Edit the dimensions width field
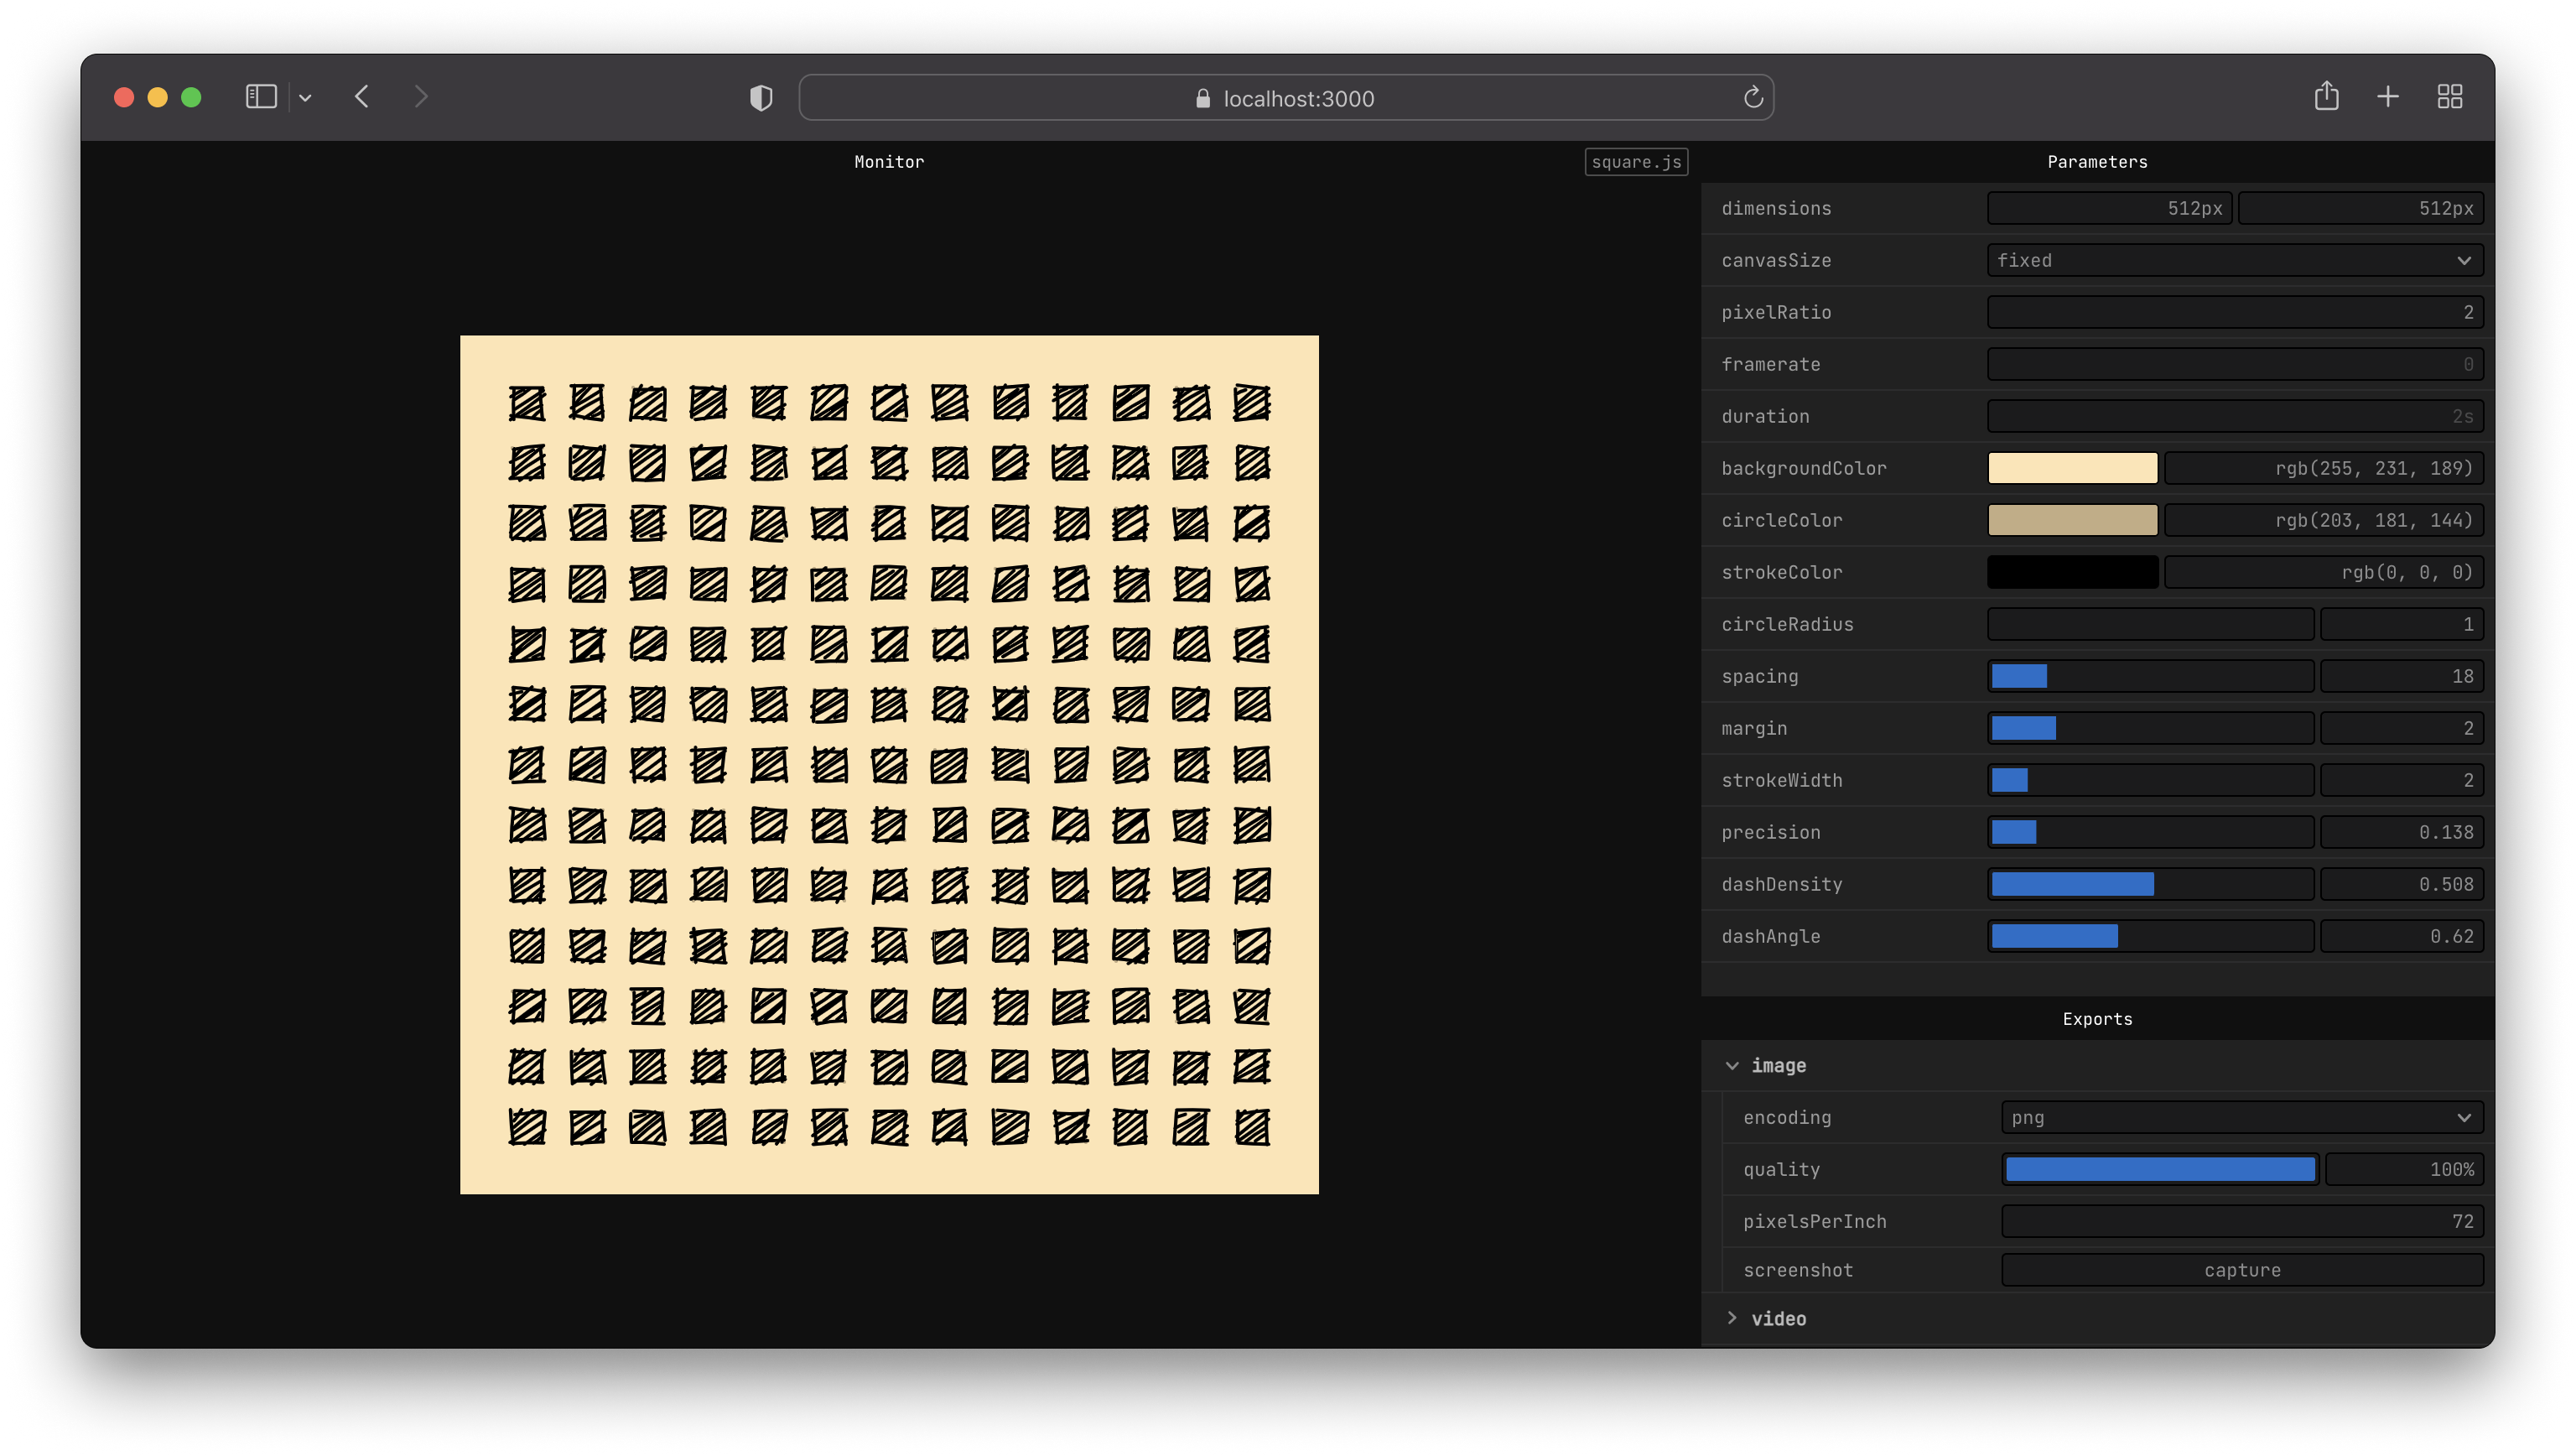Image resolution: width=2576 pixels, height=1456 pixels. (x=2110, y=208)
